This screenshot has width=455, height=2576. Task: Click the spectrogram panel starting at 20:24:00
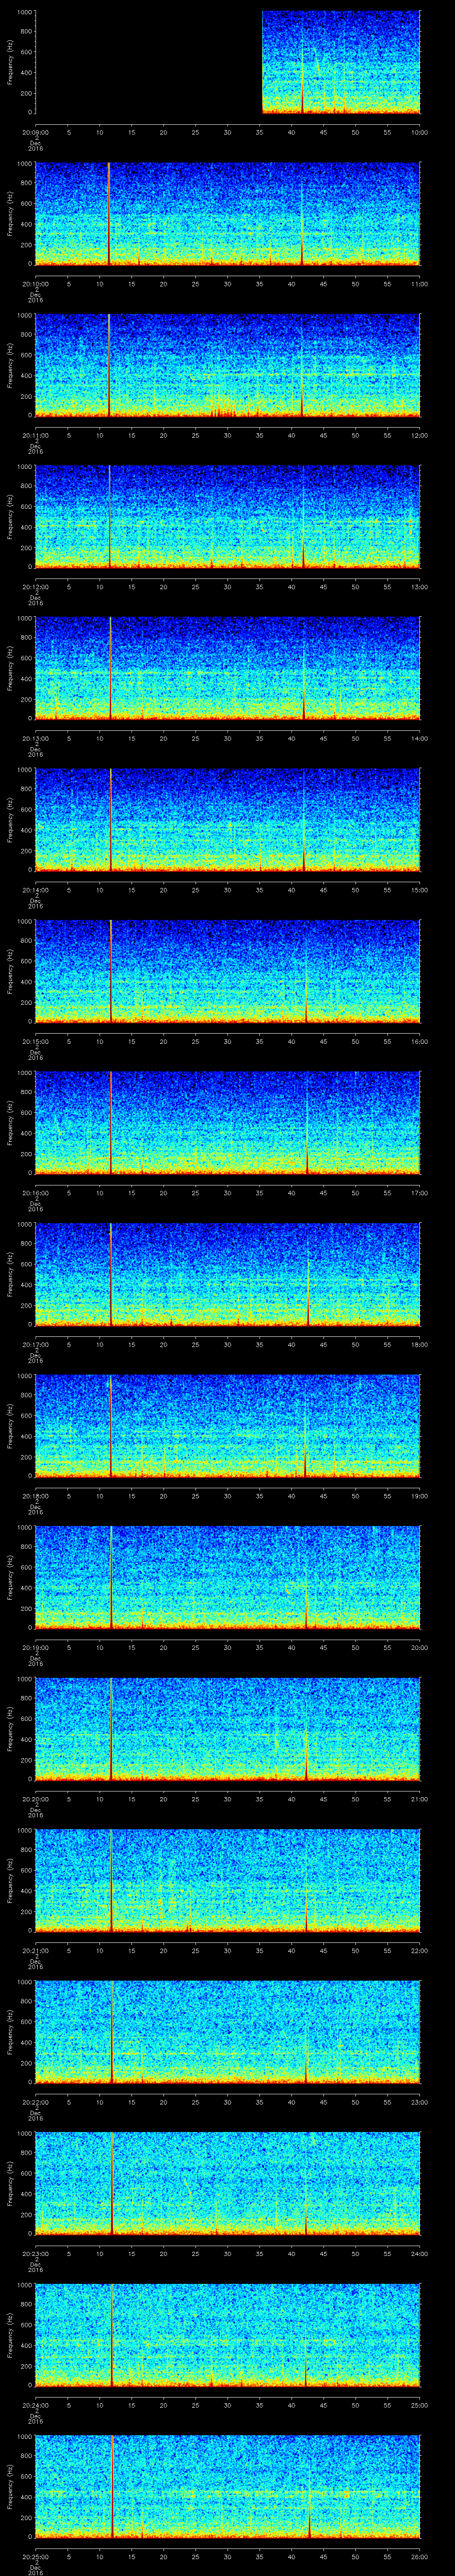coord(228,2335)
